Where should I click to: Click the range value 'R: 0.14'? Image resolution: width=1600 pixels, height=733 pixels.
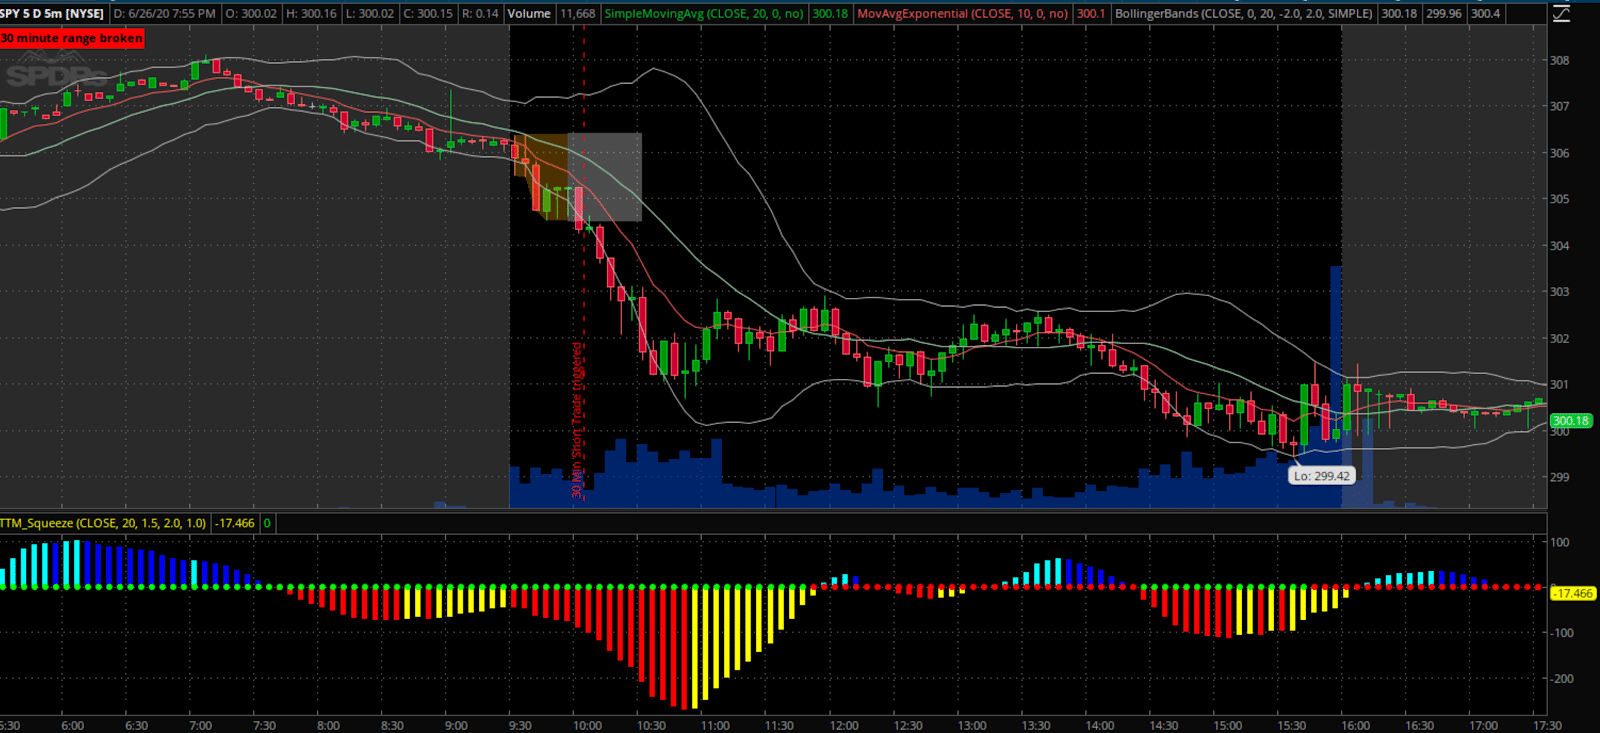[480, 14]
